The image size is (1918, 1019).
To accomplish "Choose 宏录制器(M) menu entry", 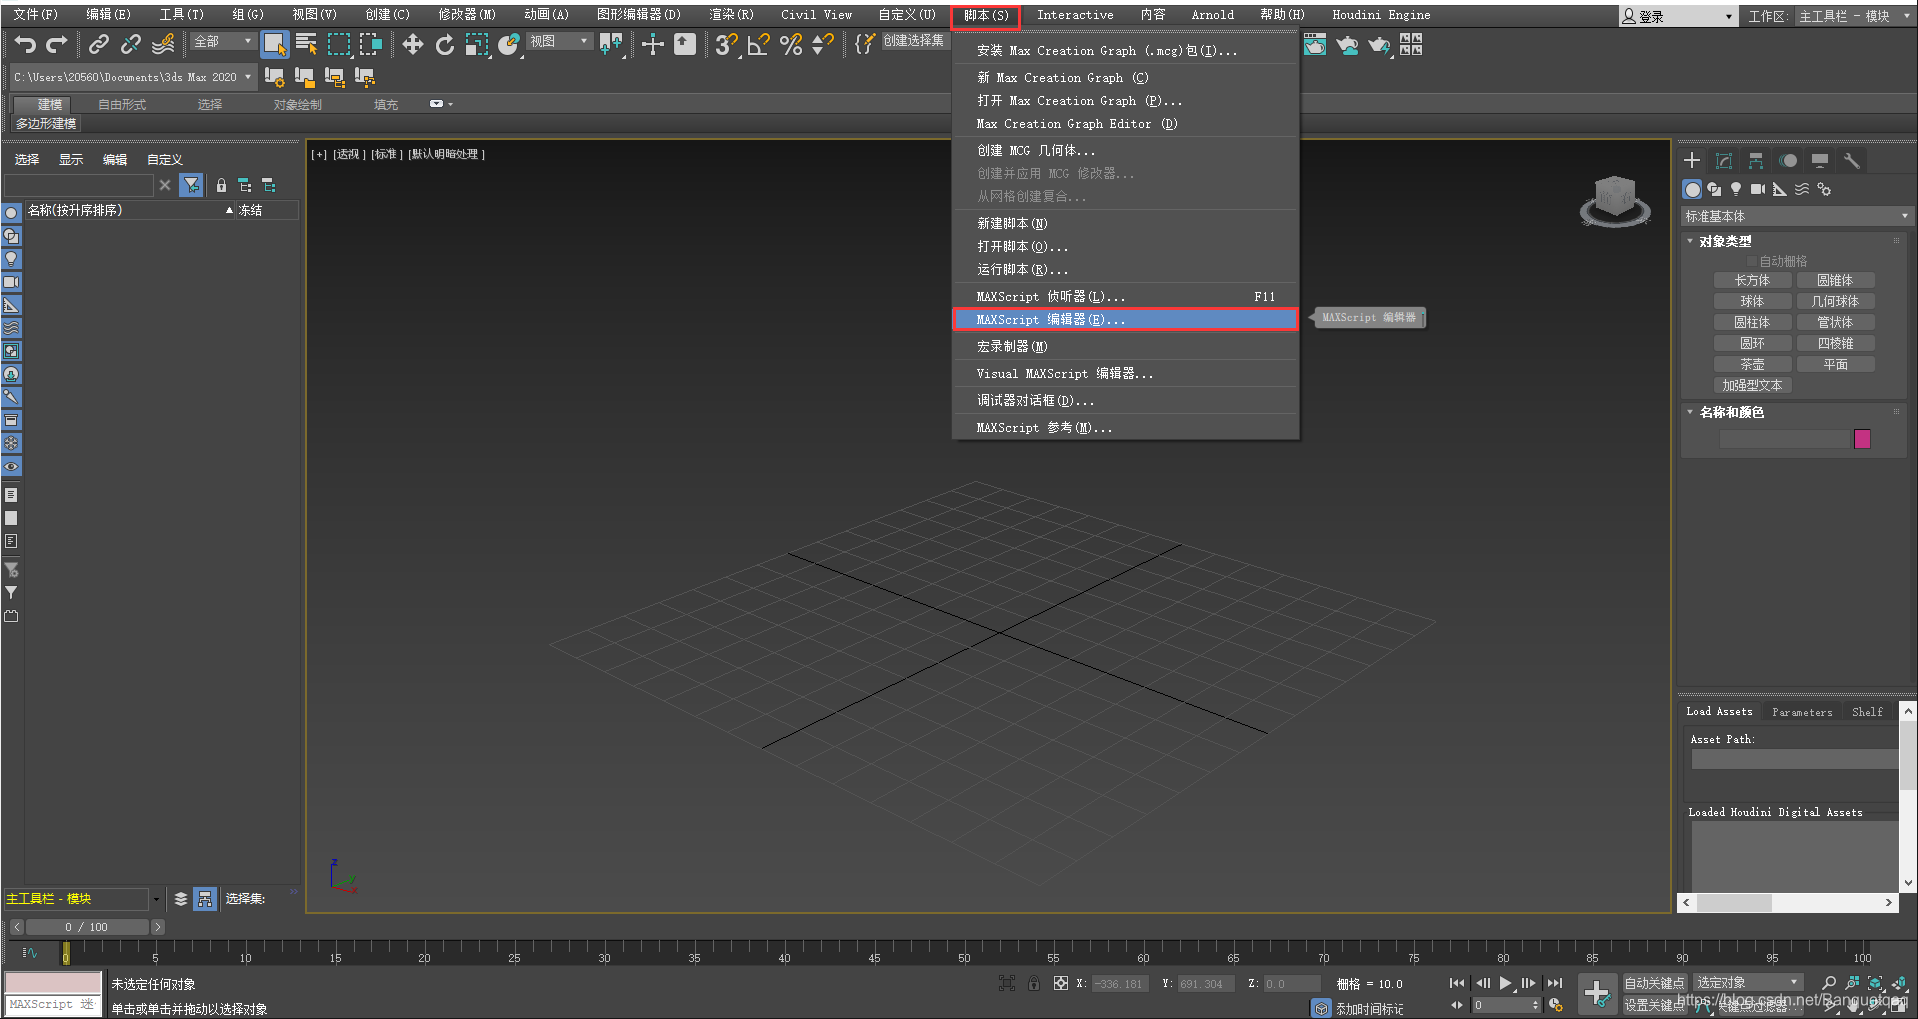I will pyautogui.click(x=1125, y=346).
